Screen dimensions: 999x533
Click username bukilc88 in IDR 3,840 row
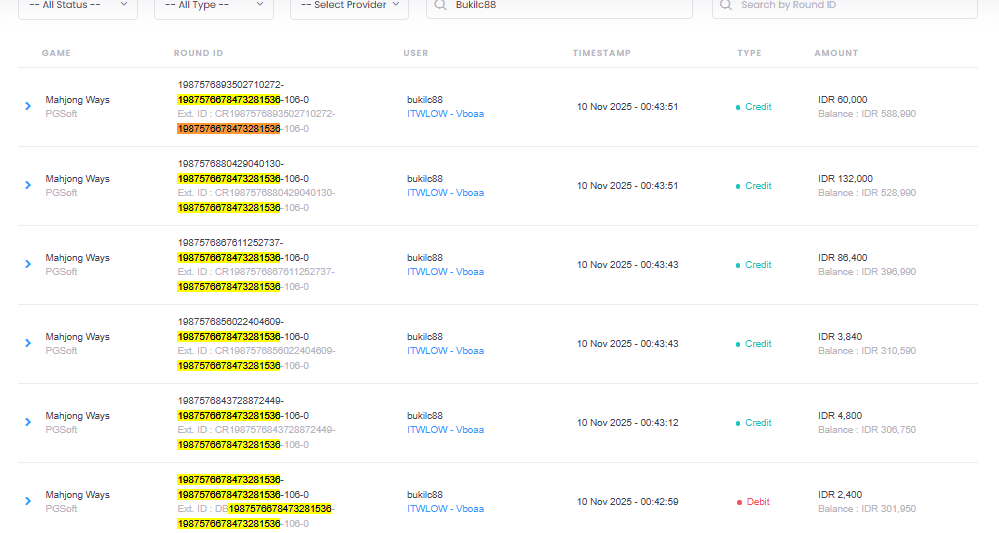coord(425,337)
